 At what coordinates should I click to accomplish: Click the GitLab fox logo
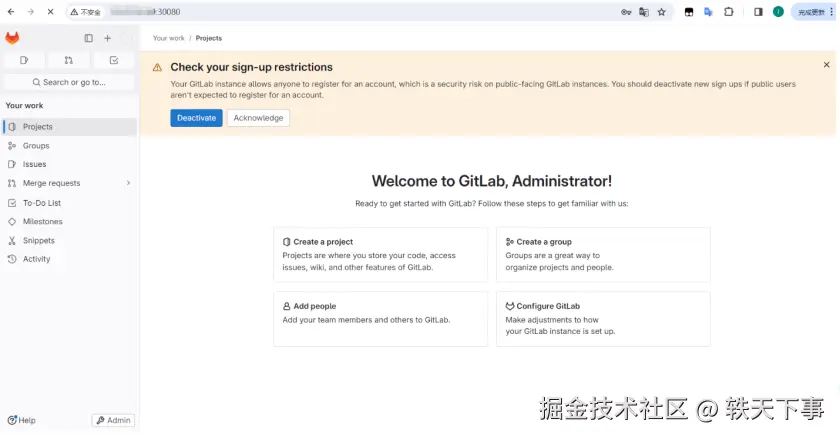pos(12,38)
